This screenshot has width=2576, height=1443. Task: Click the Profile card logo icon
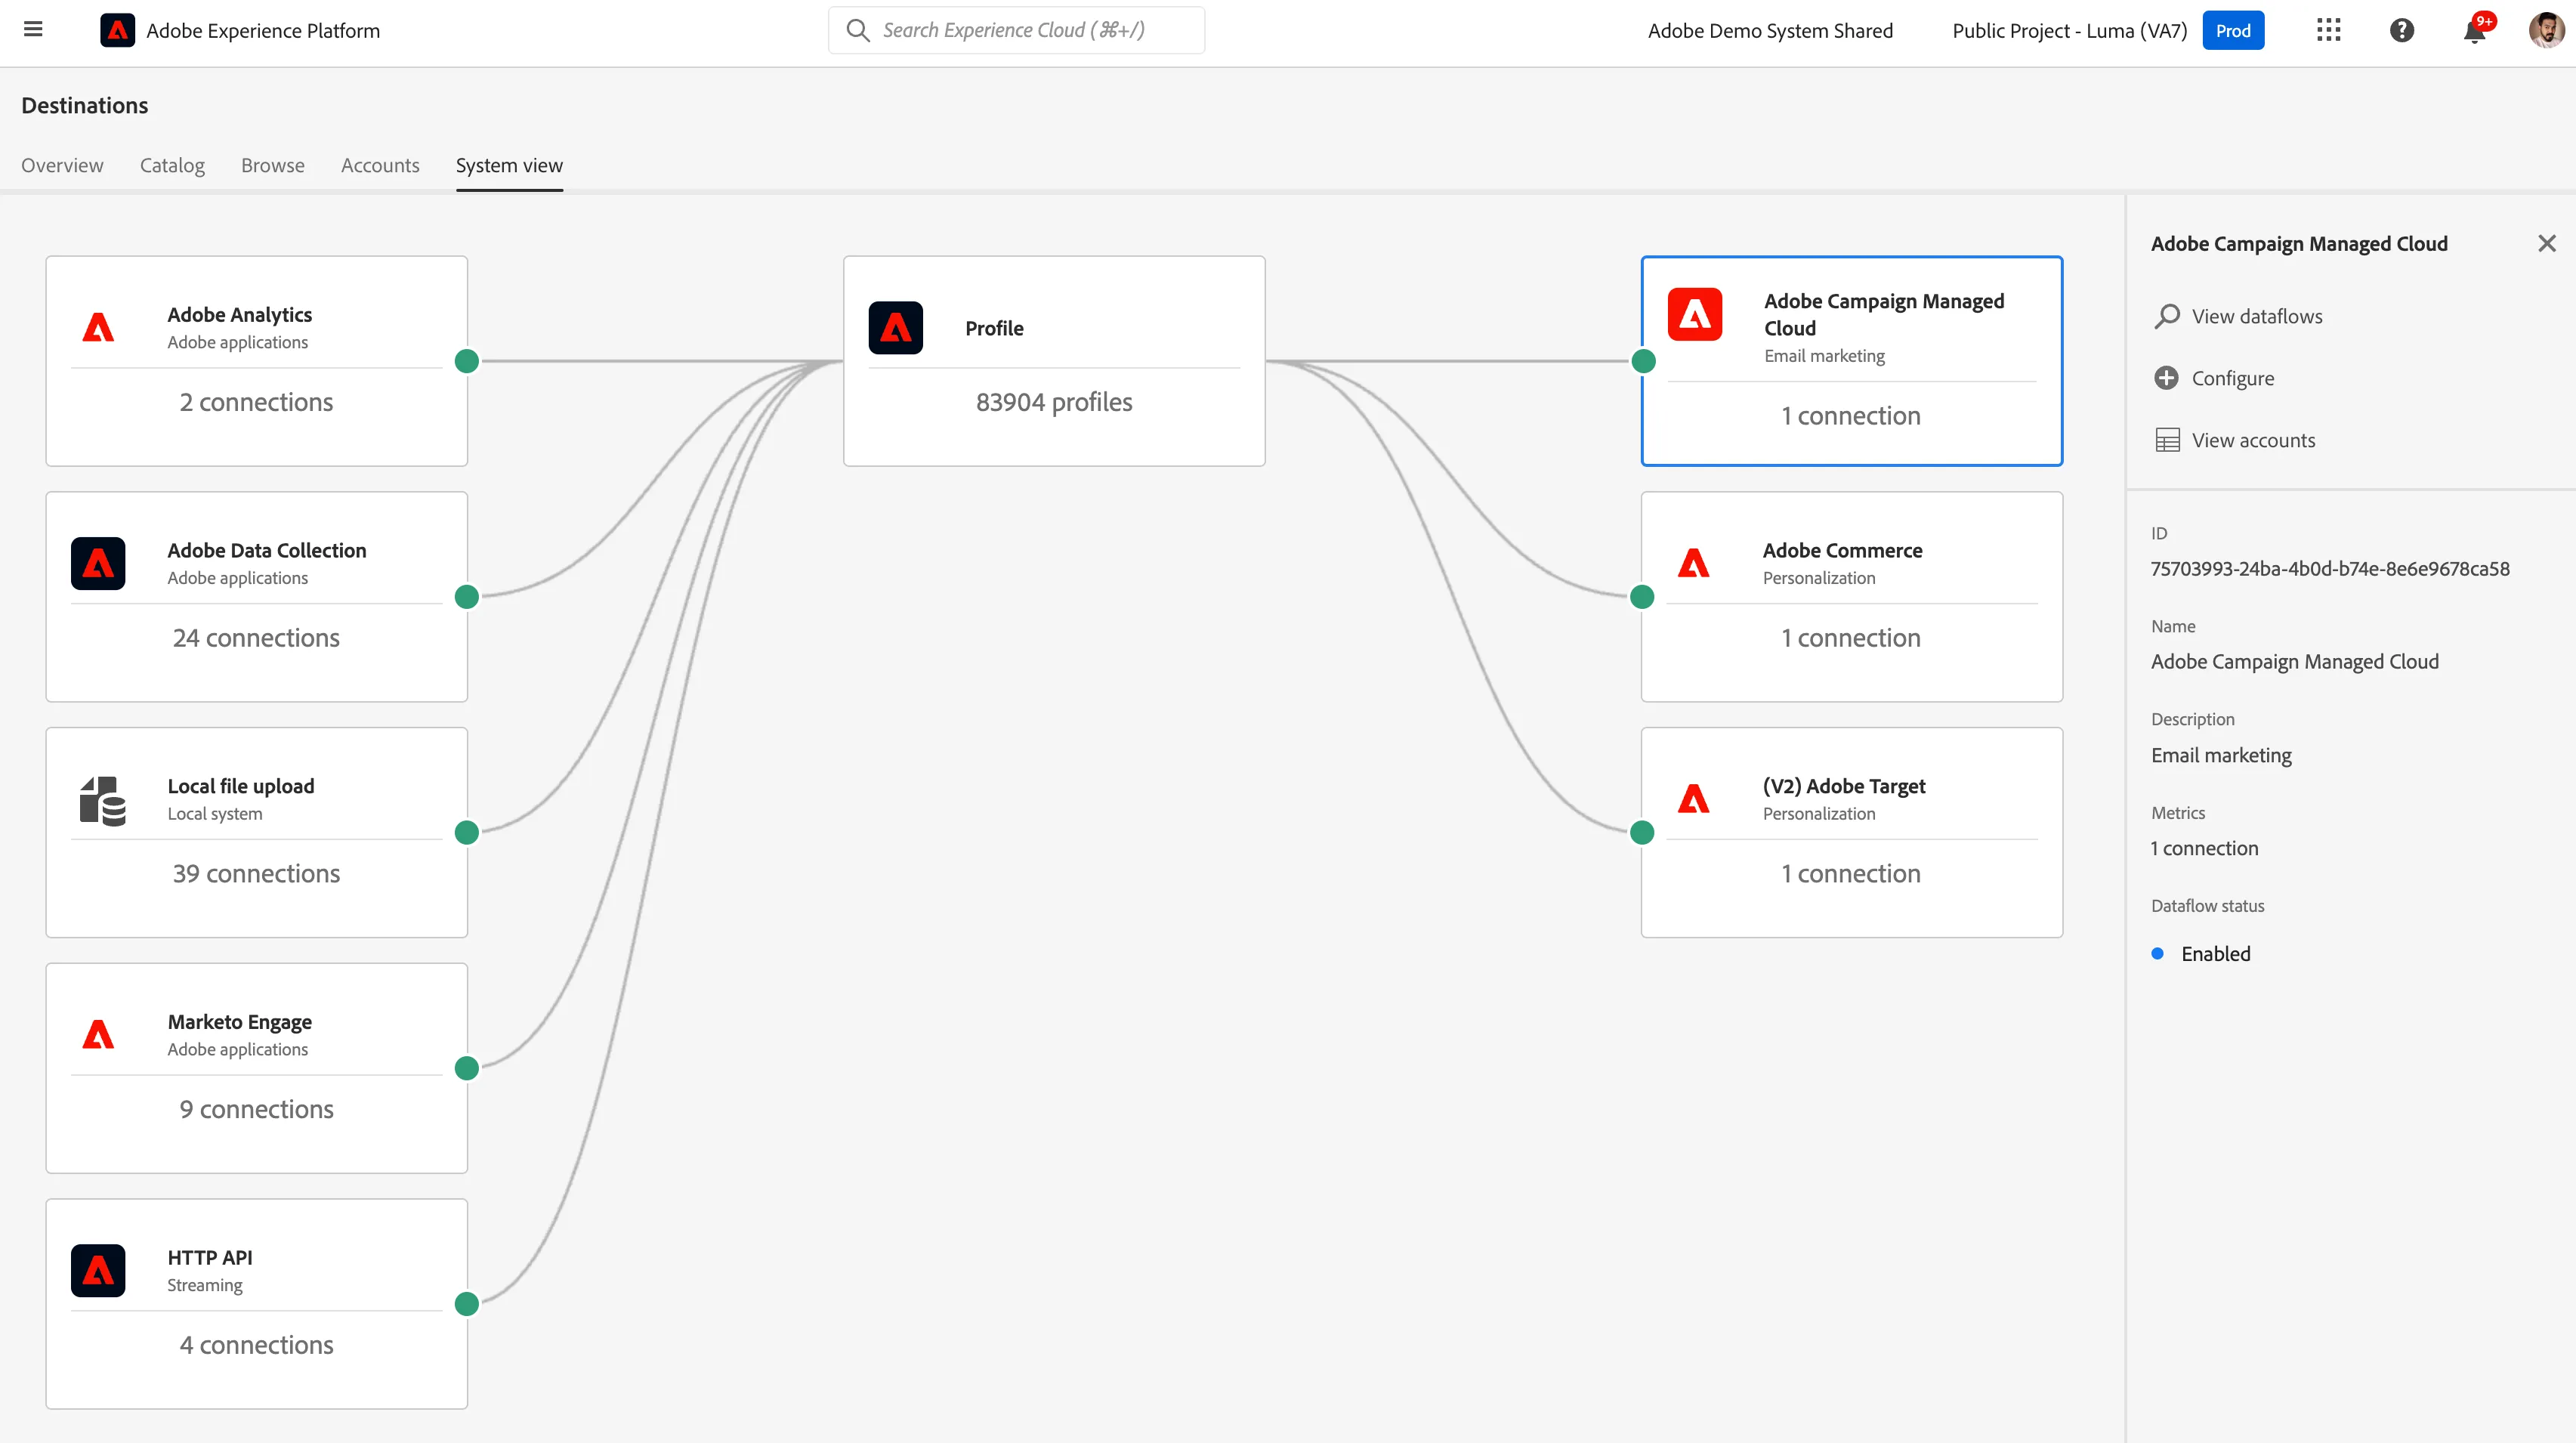coord(895,328)
